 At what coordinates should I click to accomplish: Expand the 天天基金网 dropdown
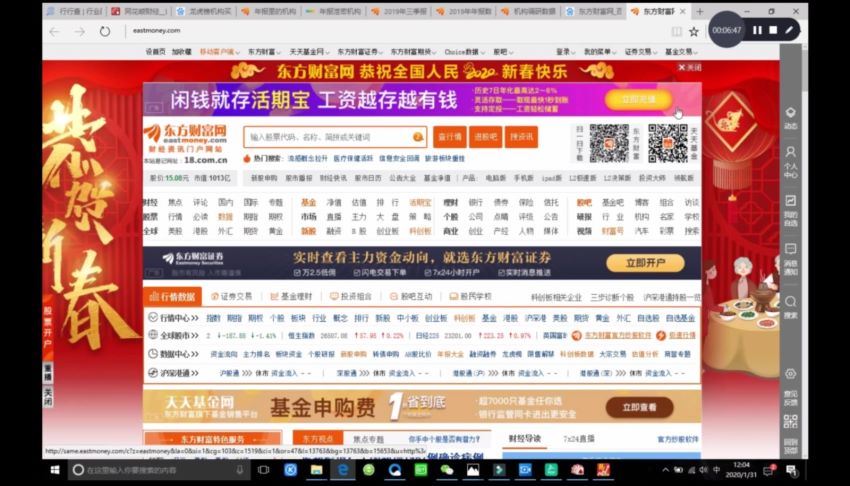coord(309,51)
